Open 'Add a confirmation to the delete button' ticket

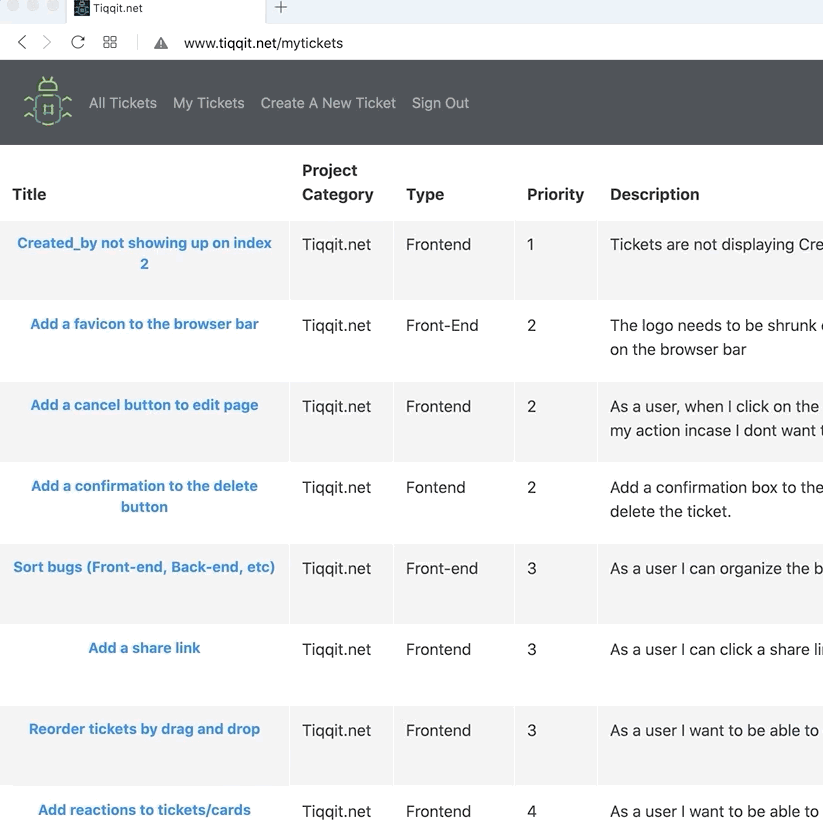click(x=144, y=496)
